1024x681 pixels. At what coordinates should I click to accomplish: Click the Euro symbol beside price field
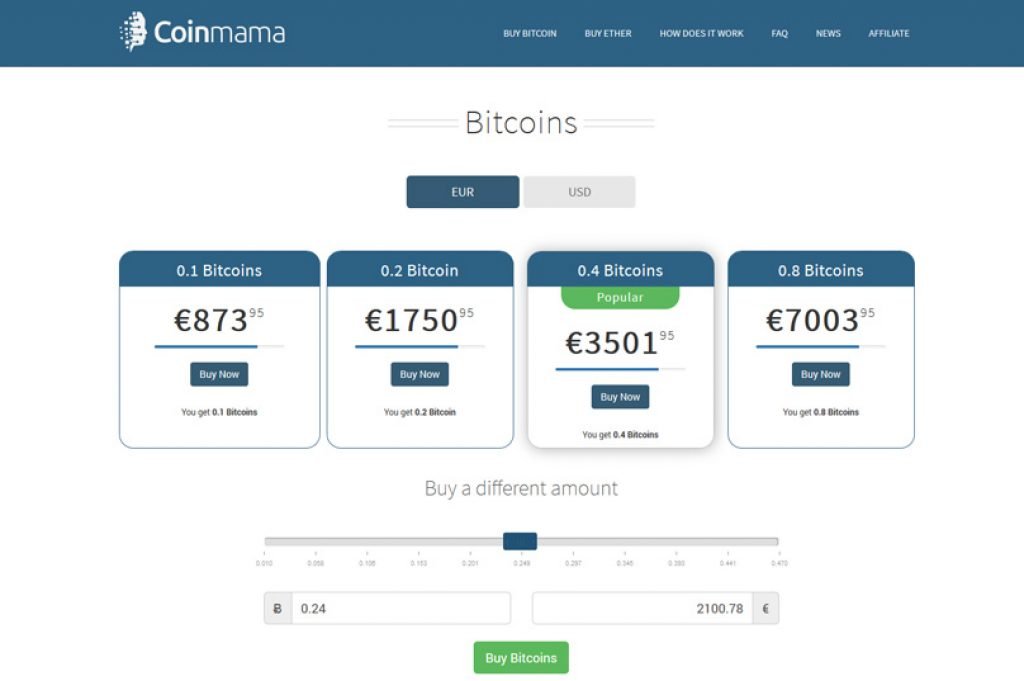[x=765, y=609]
